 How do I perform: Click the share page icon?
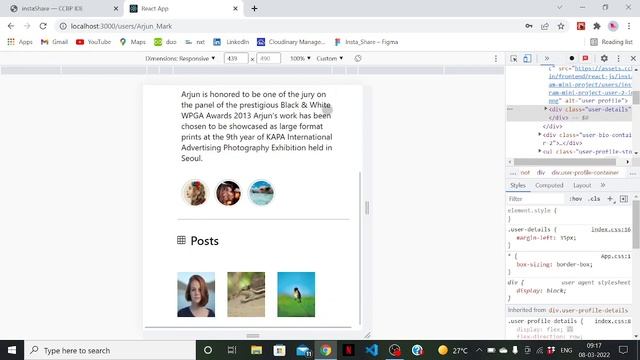pyautogui.click(x=545, y=26)
